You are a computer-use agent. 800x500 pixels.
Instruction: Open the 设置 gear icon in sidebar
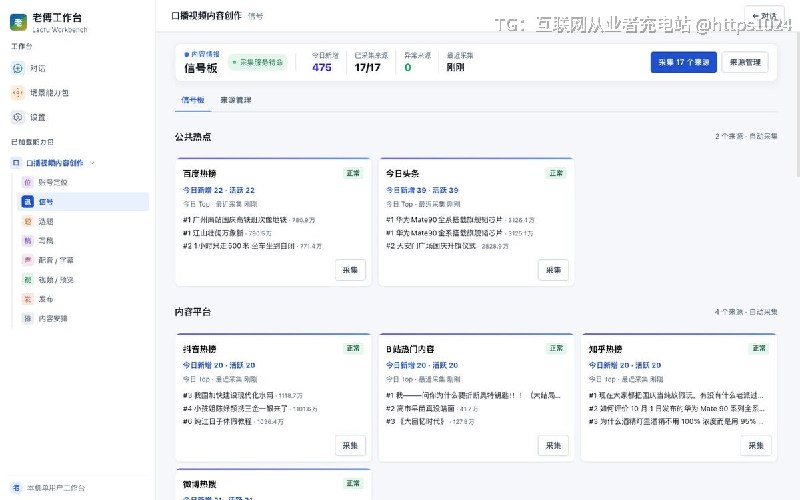(x=18, y=117)
